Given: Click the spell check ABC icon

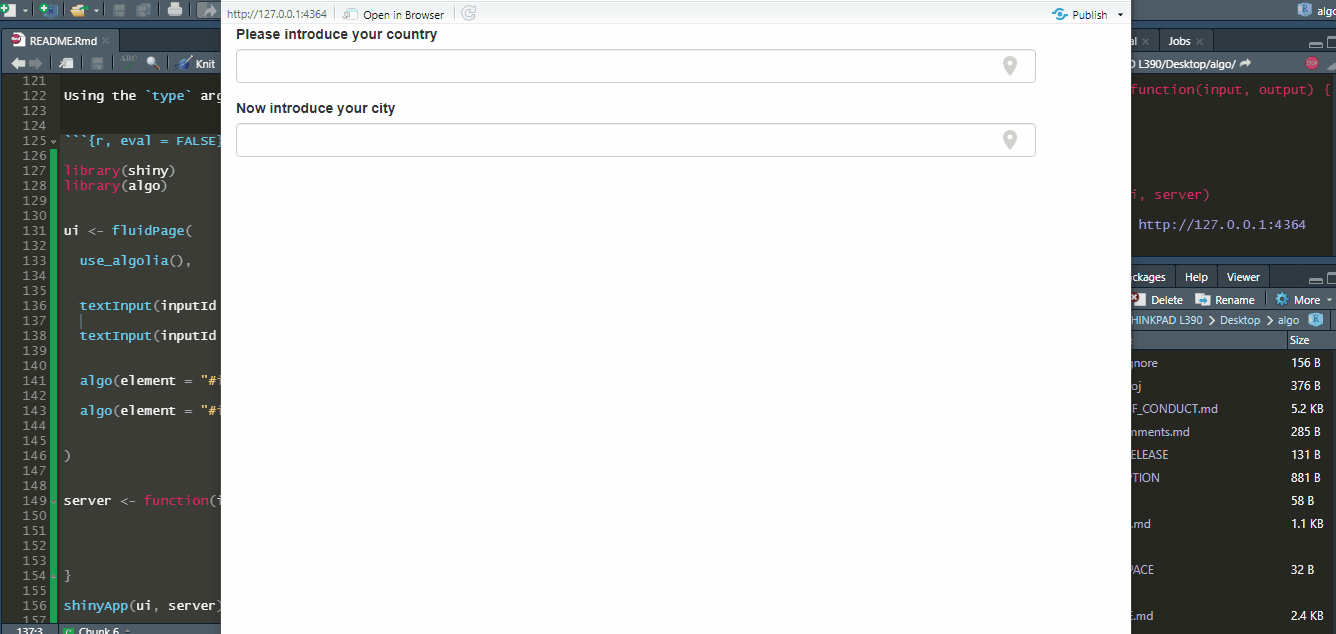Looking at the screenshot, I should [x=128, y=62].
